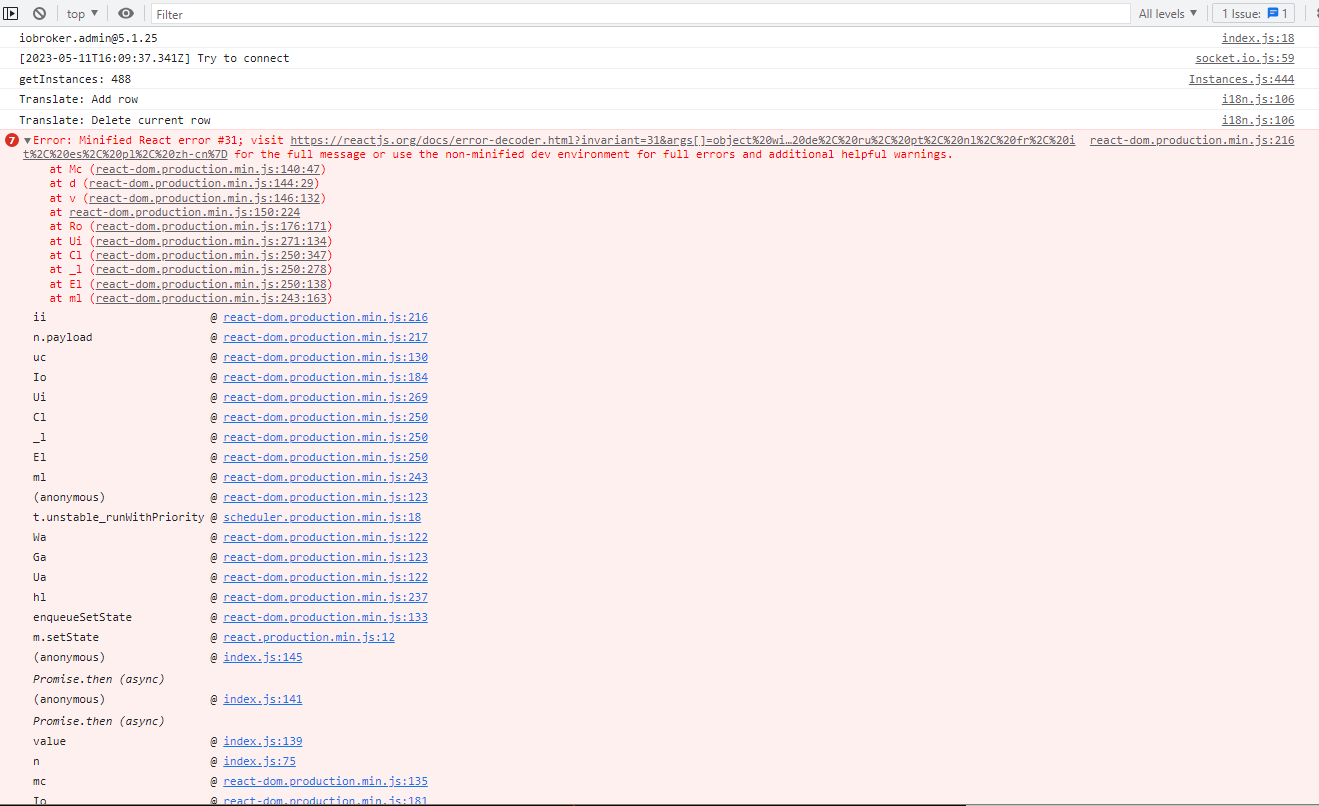
Task: Open react.production.min.js:12 beside m.setState
Action: (x=309, y=637)
